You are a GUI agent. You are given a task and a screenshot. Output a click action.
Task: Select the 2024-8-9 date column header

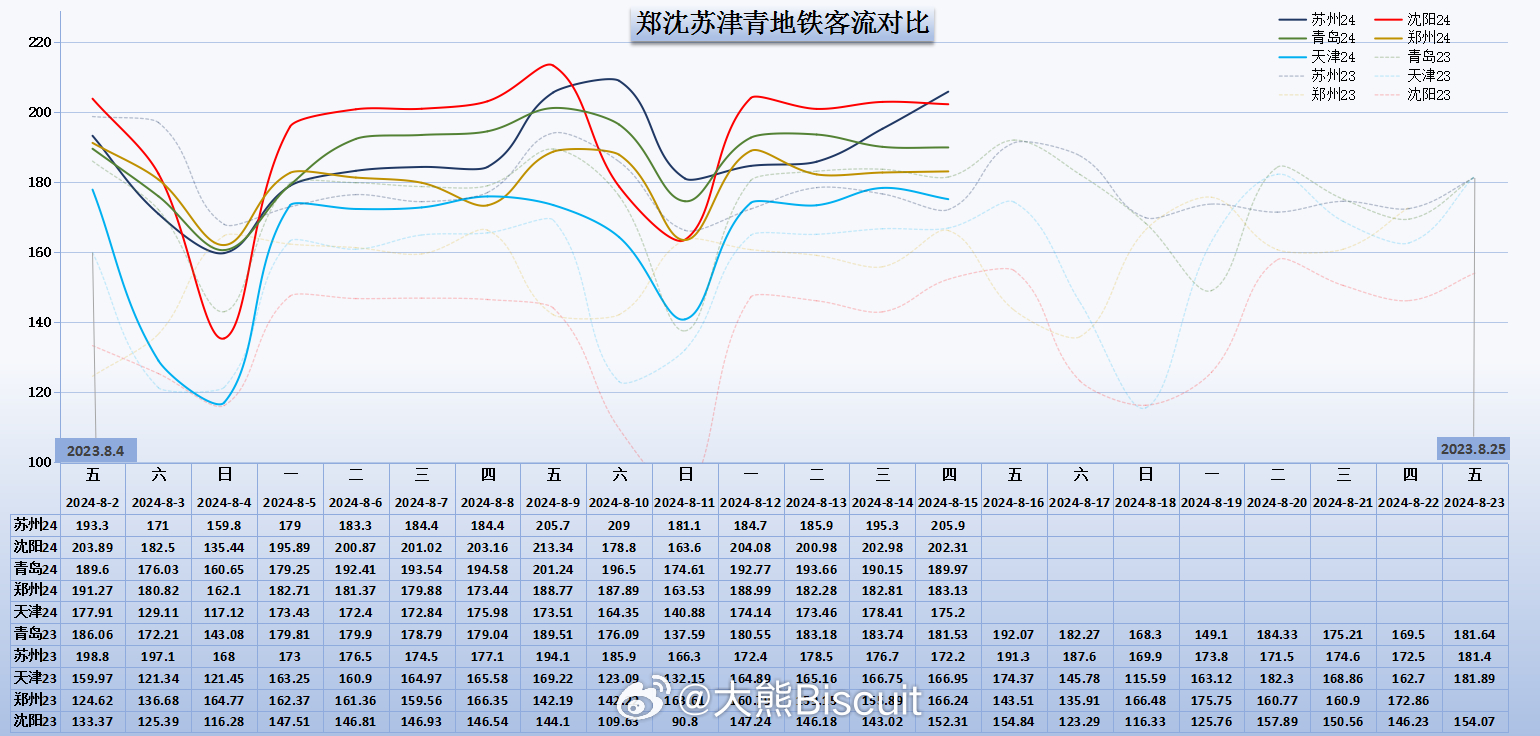tap(553, 502)
